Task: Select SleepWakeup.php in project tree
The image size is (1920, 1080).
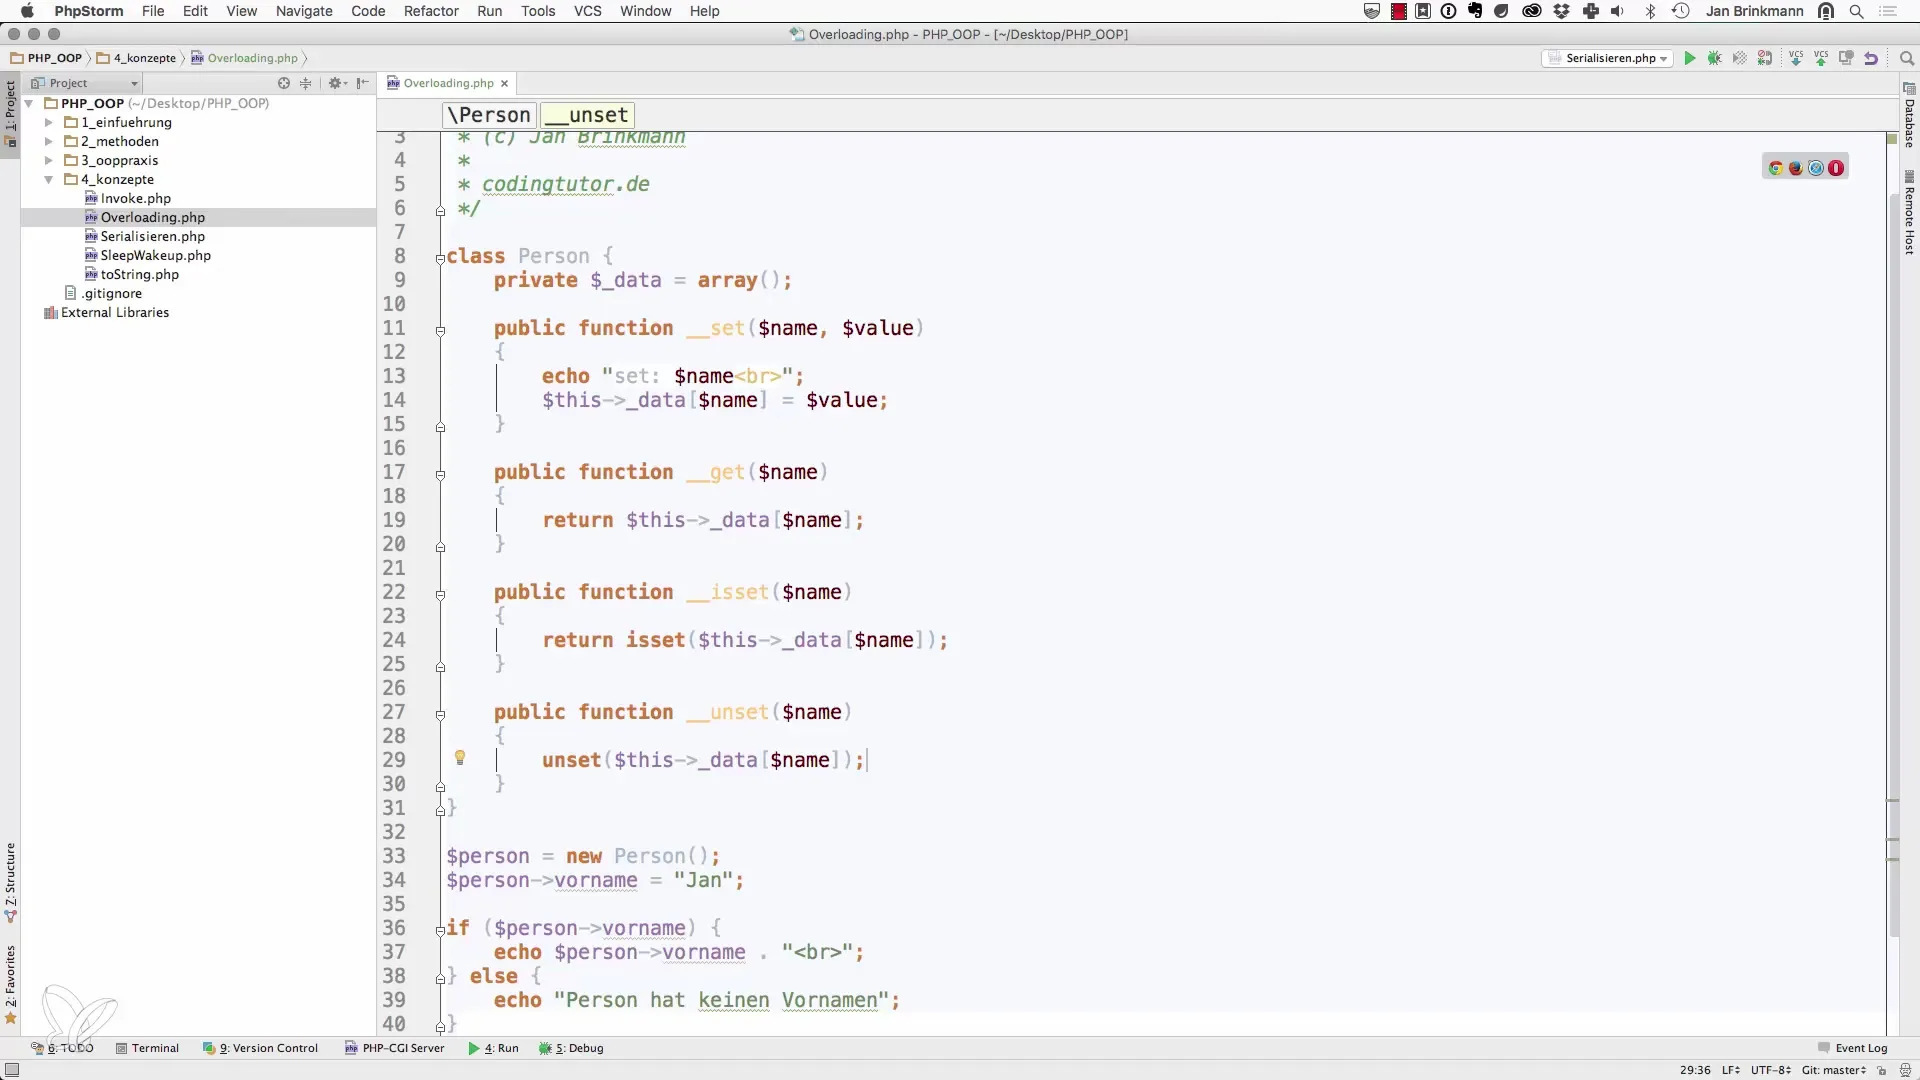Action: pyautogui.click(x=155, y=255)
